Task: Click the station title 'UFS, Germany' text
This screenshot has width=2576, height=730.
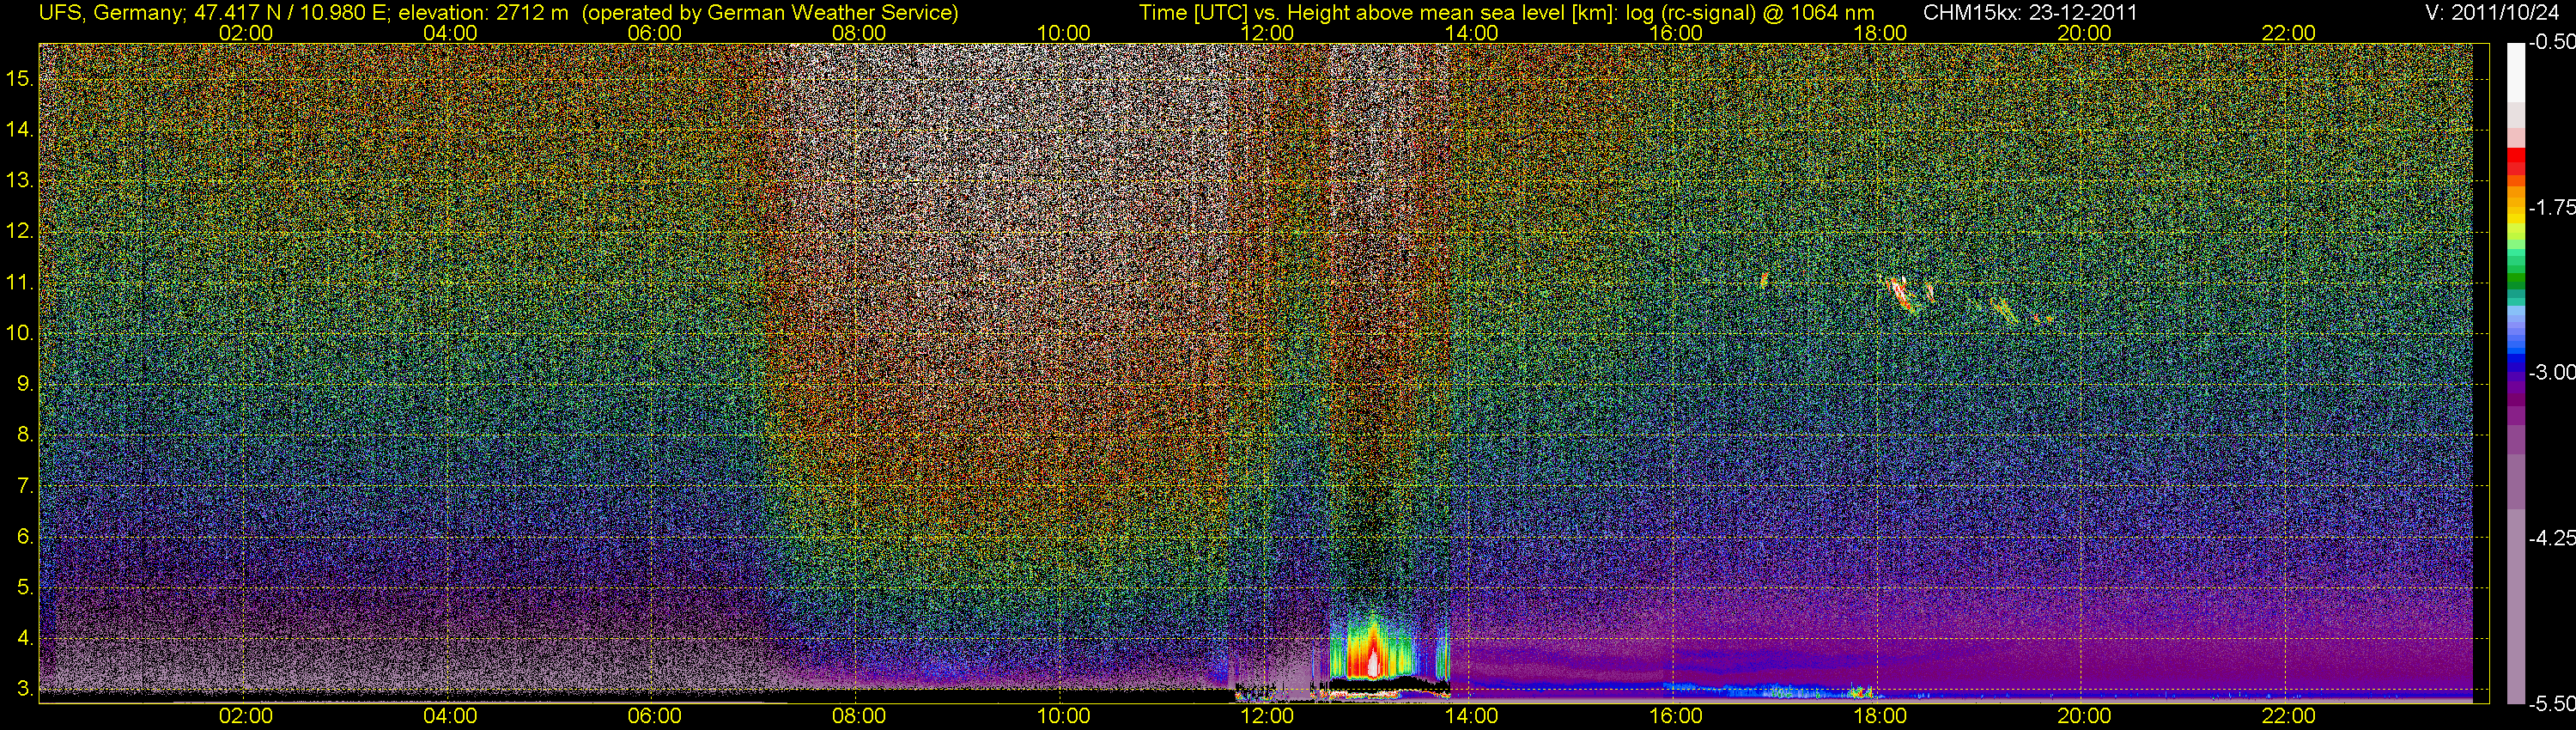Action: (x=111, y=13)
